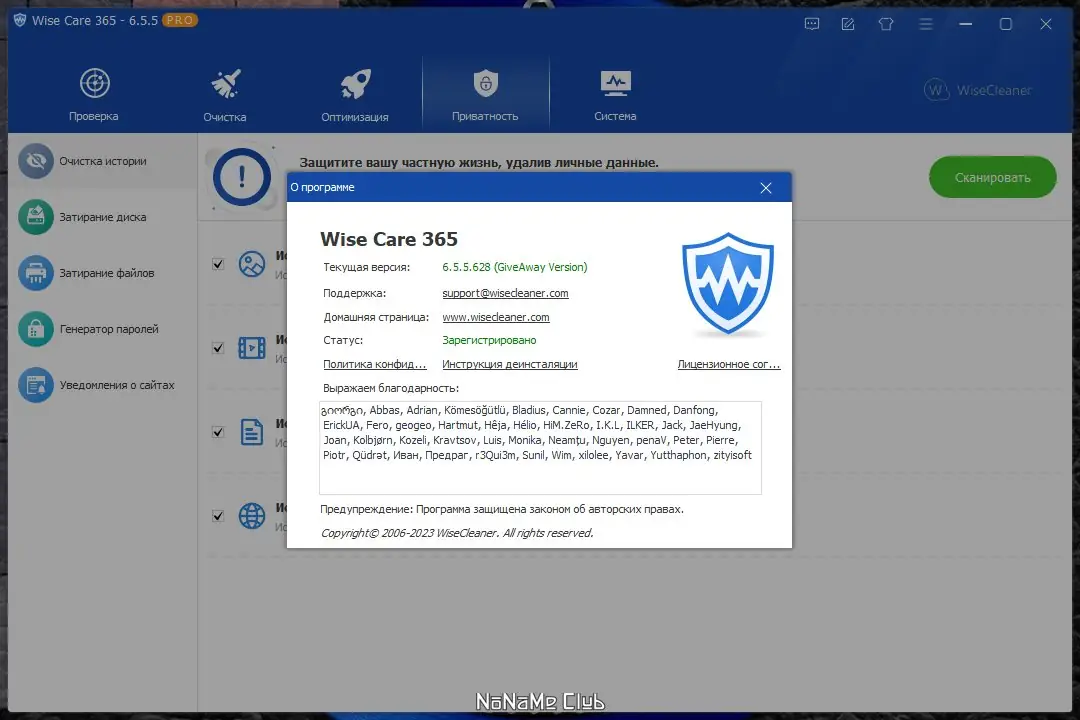Viewport: 1080px width, 720px height.
Task: Click the Приватность shield lock icon
Action: (x=486, y=83)
